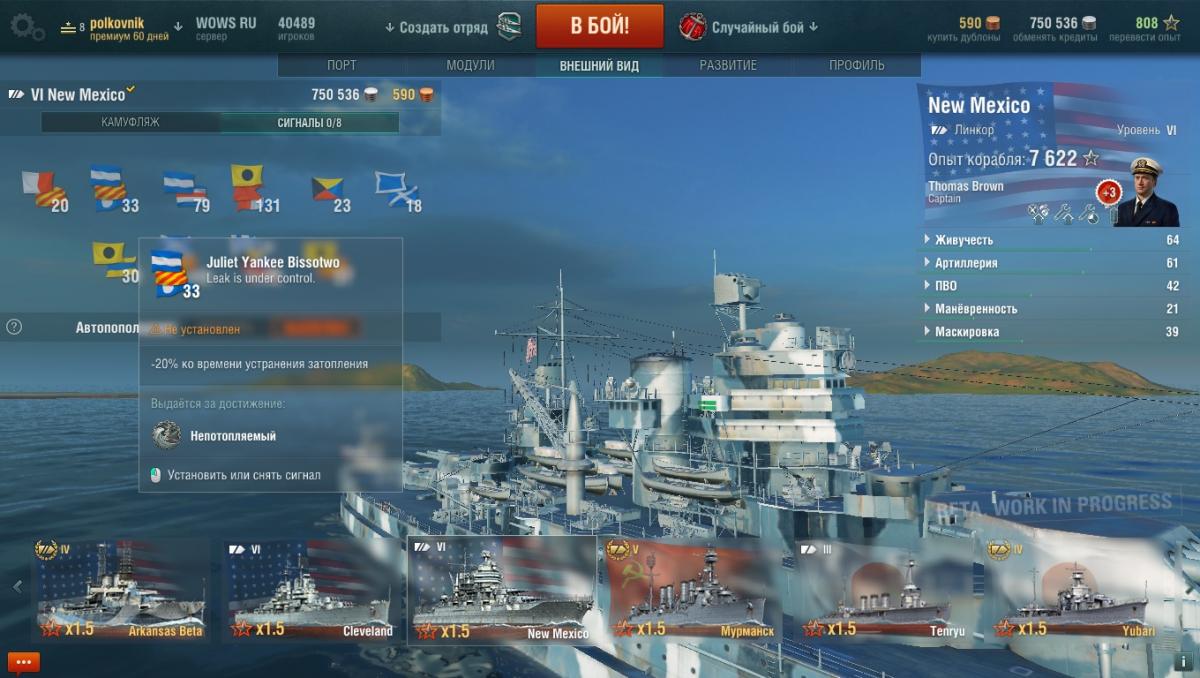This screenshot has height=678, width=1200.
Task: Select the Cleveland ship thumbnail
Action: tap(309, 590)
